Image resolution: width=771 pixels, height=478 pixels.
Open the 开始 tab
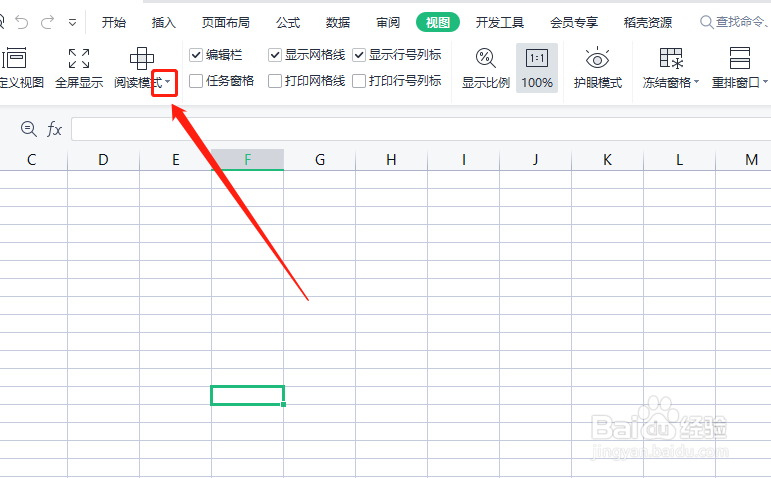tap(114, 23)
